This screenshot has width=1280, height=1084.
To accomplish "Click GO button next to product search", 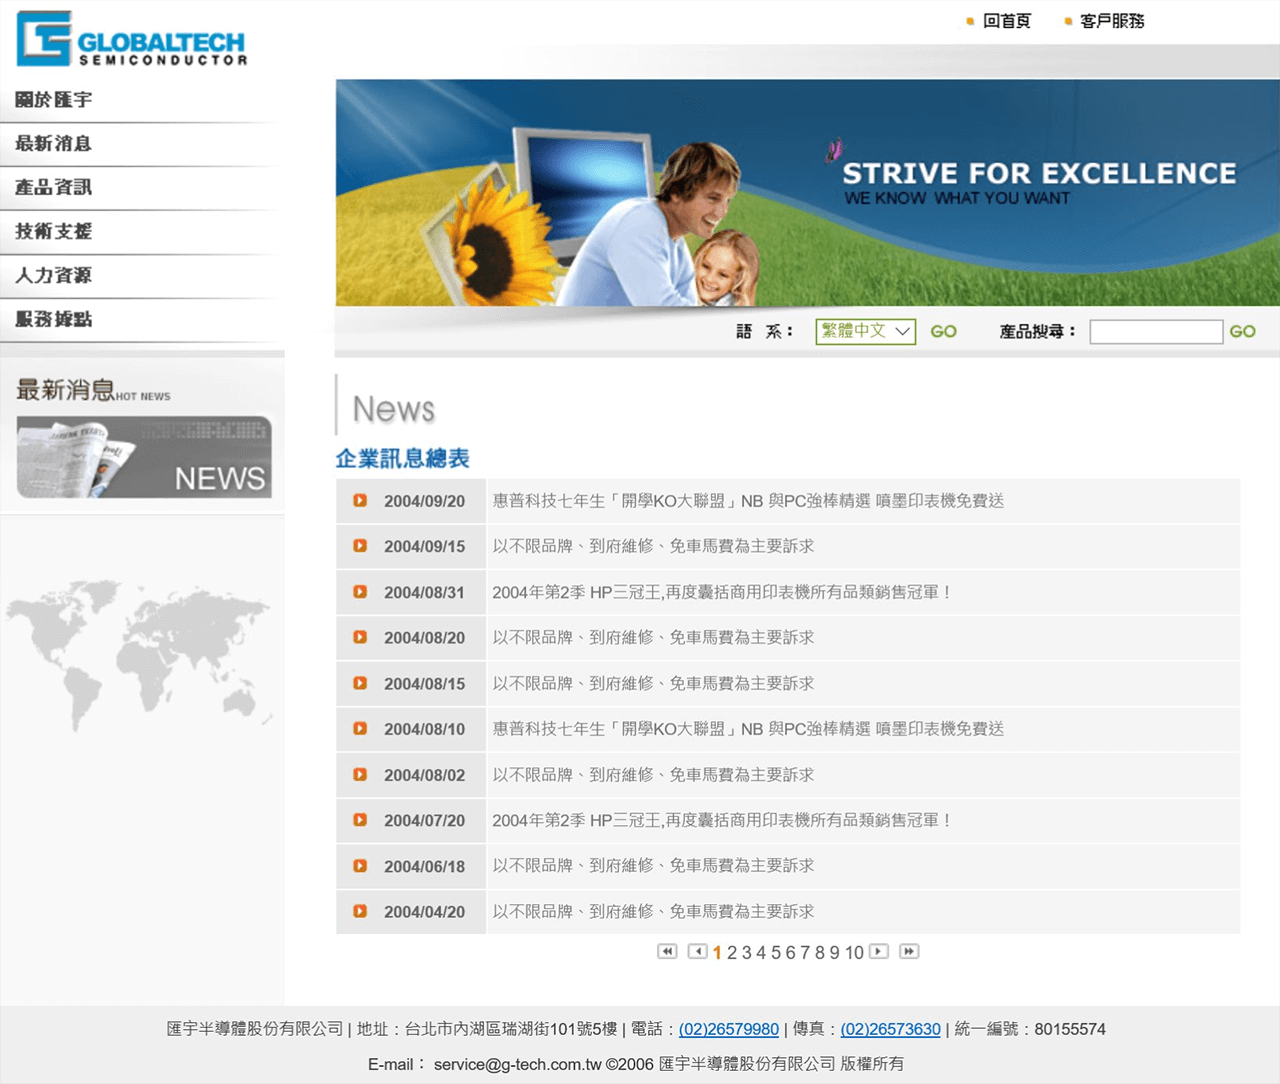I will point(1242,332).
